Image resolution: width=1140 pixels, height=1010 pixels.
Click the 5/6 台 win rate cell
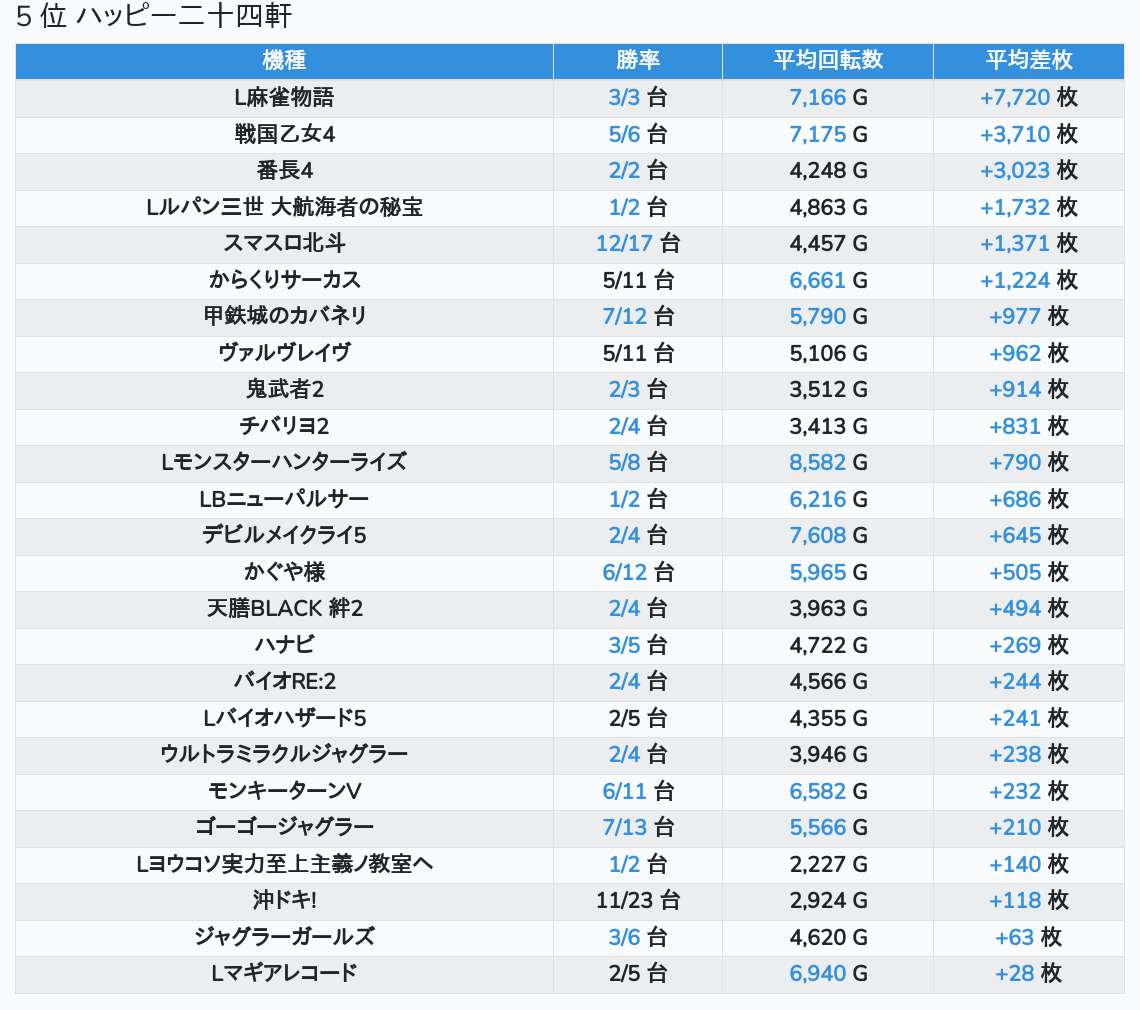638,134
